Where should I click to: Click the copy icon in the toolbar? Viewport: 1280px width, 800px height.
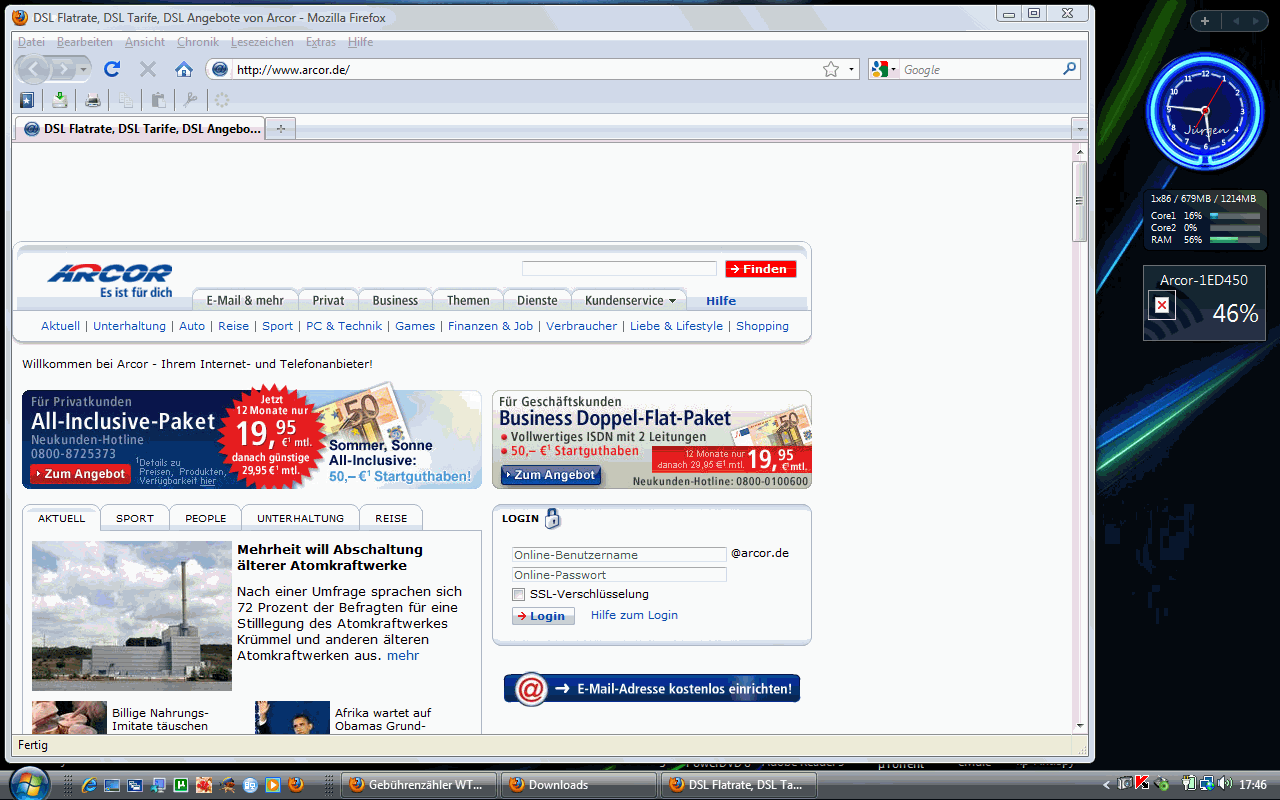pos(126,99)
